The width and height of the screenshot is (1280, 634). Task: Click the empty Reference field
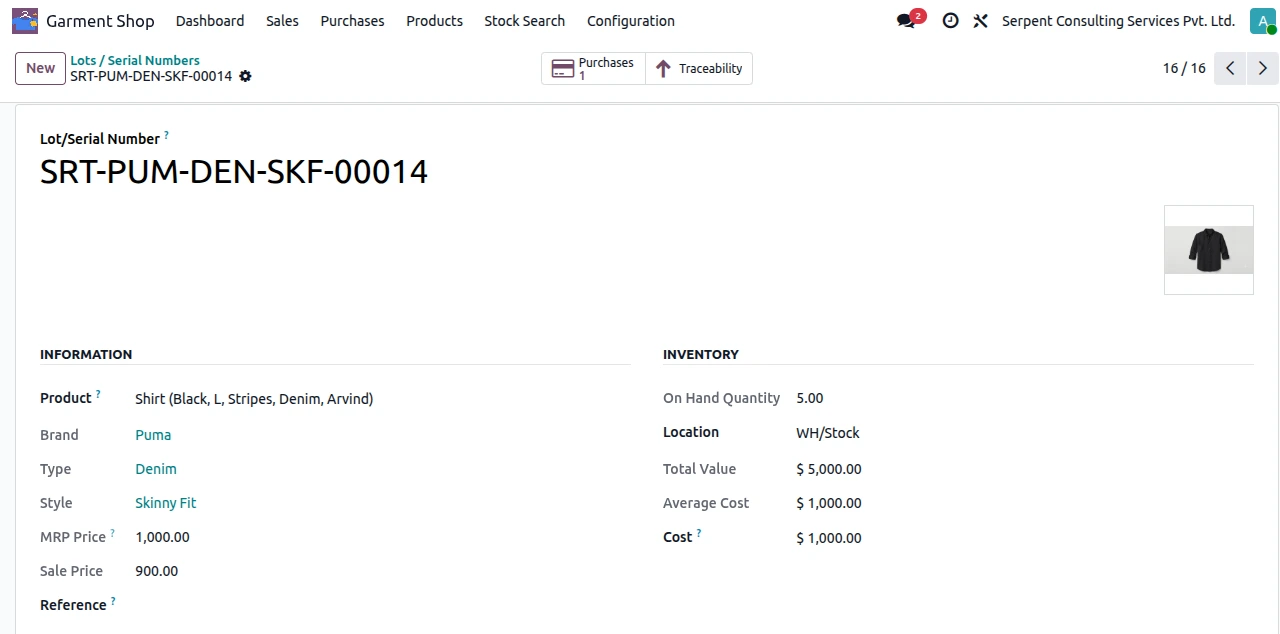pyautogui.click(x=382, y=605)
